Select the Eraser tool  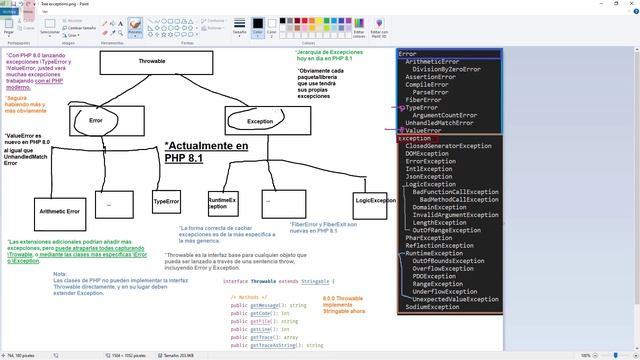point(105,32)
